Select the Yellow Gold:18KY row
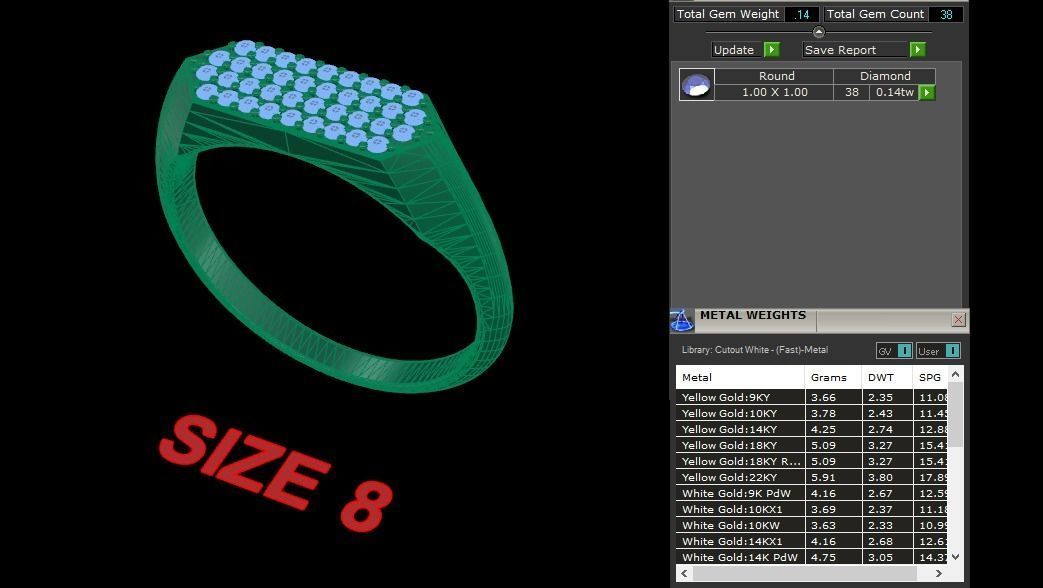This screenshot has height=588, width=1043. click(812, 445)
